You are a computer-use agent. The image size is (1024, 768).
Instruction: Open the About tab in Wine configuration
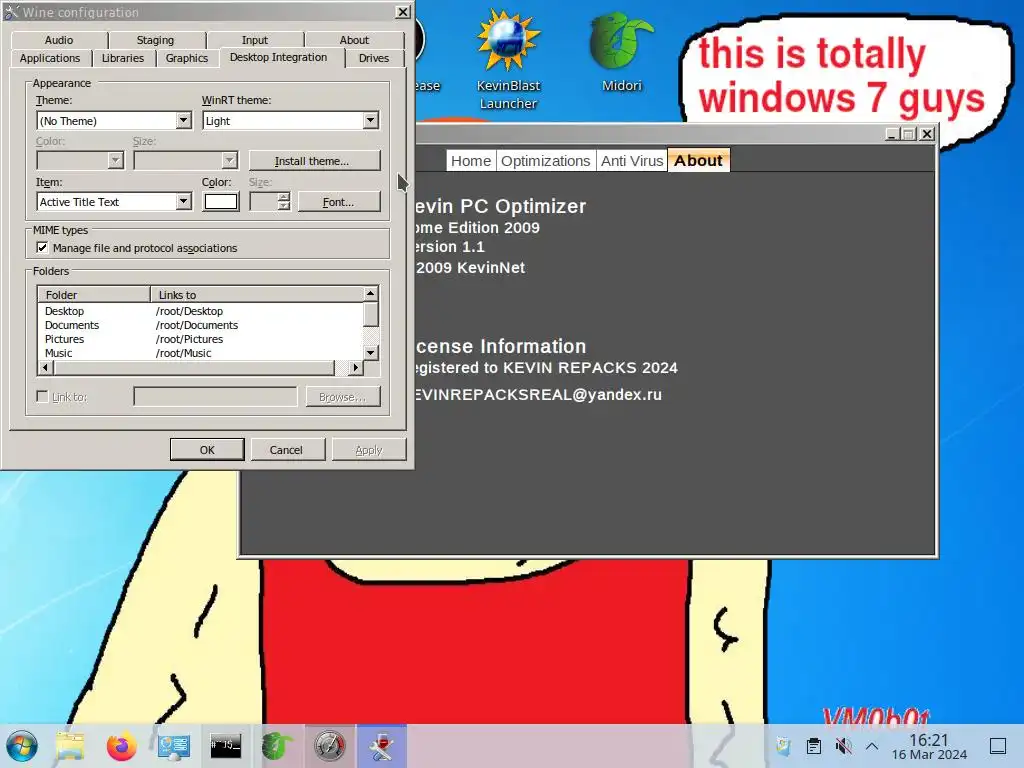354,40
